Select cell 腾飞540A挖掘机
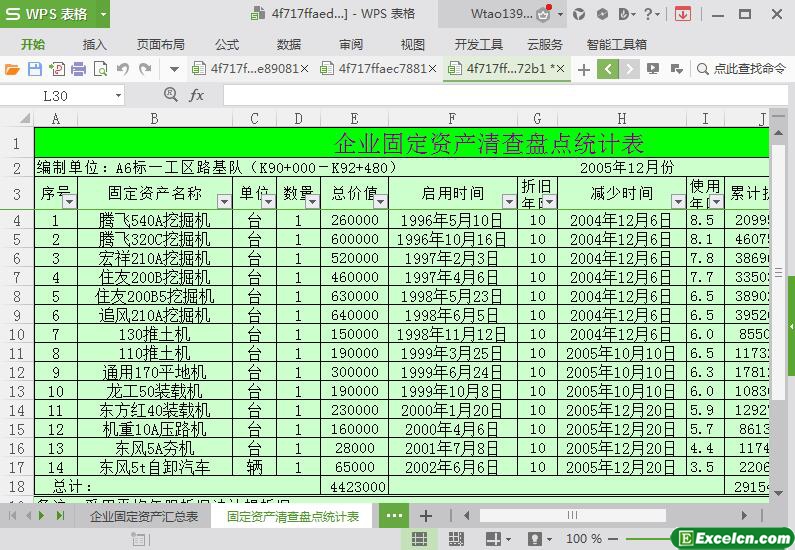This screenshot has height=550, width=795. 155,220
